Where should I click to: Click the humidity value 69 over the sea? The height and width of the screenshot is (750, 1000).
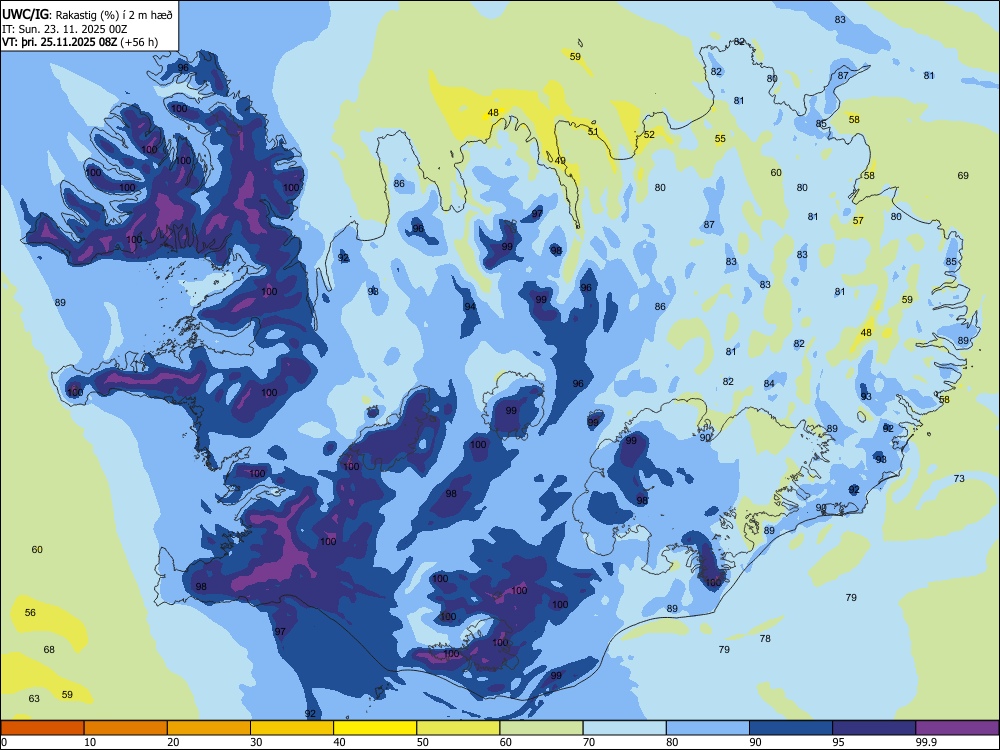(x=963, y=175)
